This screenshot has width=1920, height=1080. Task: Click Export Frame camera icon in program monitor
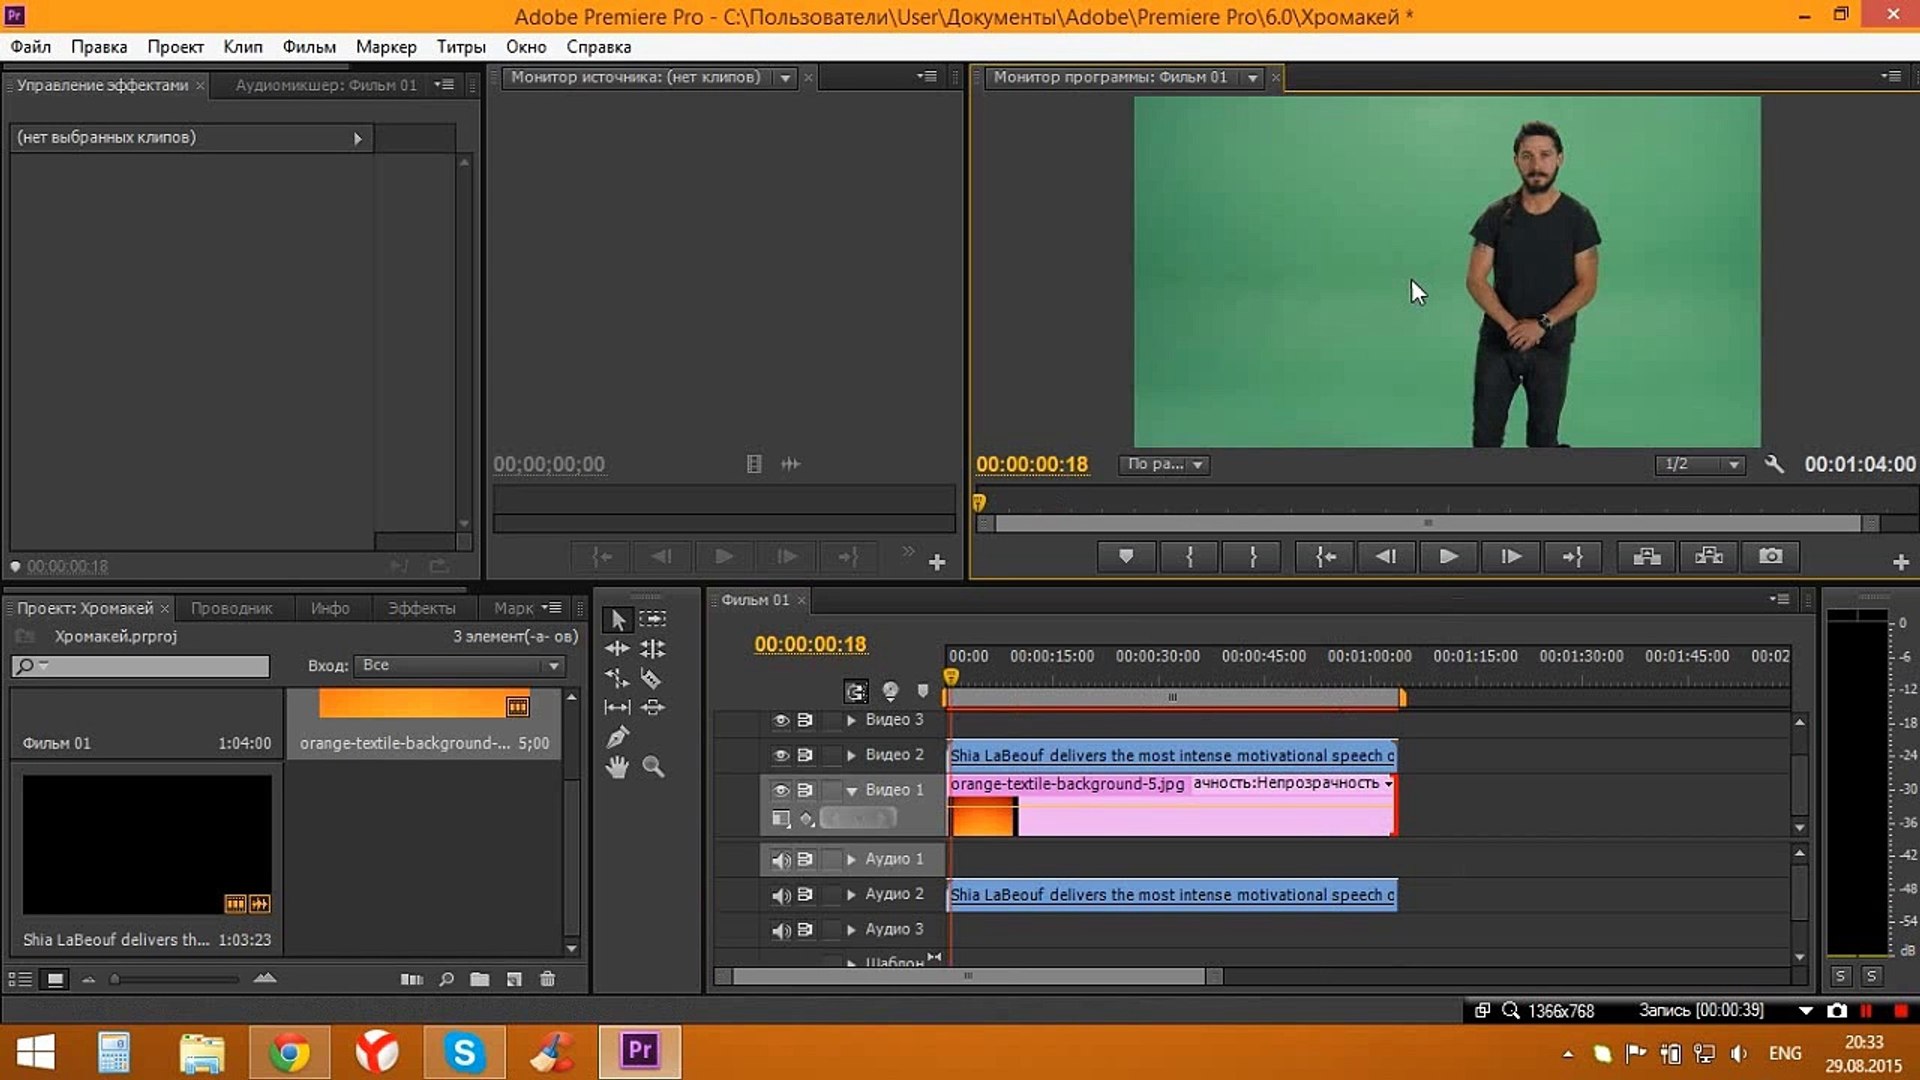[1770, 556]
